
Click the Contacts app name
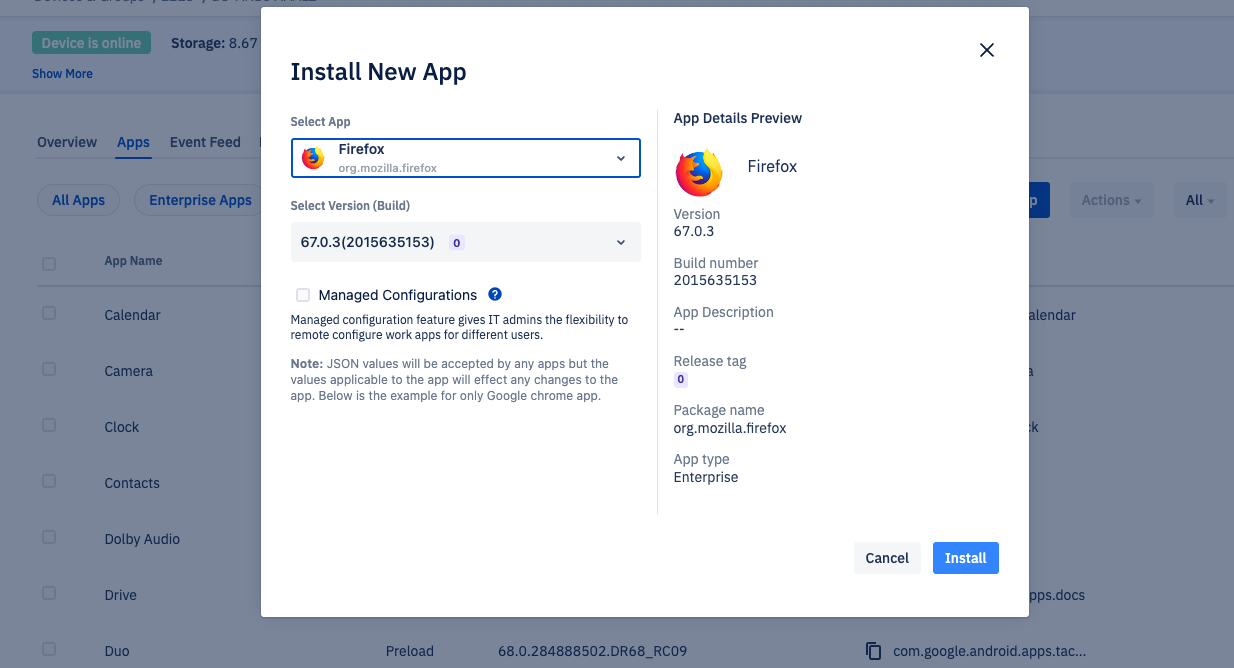click(x=132, y=483)
